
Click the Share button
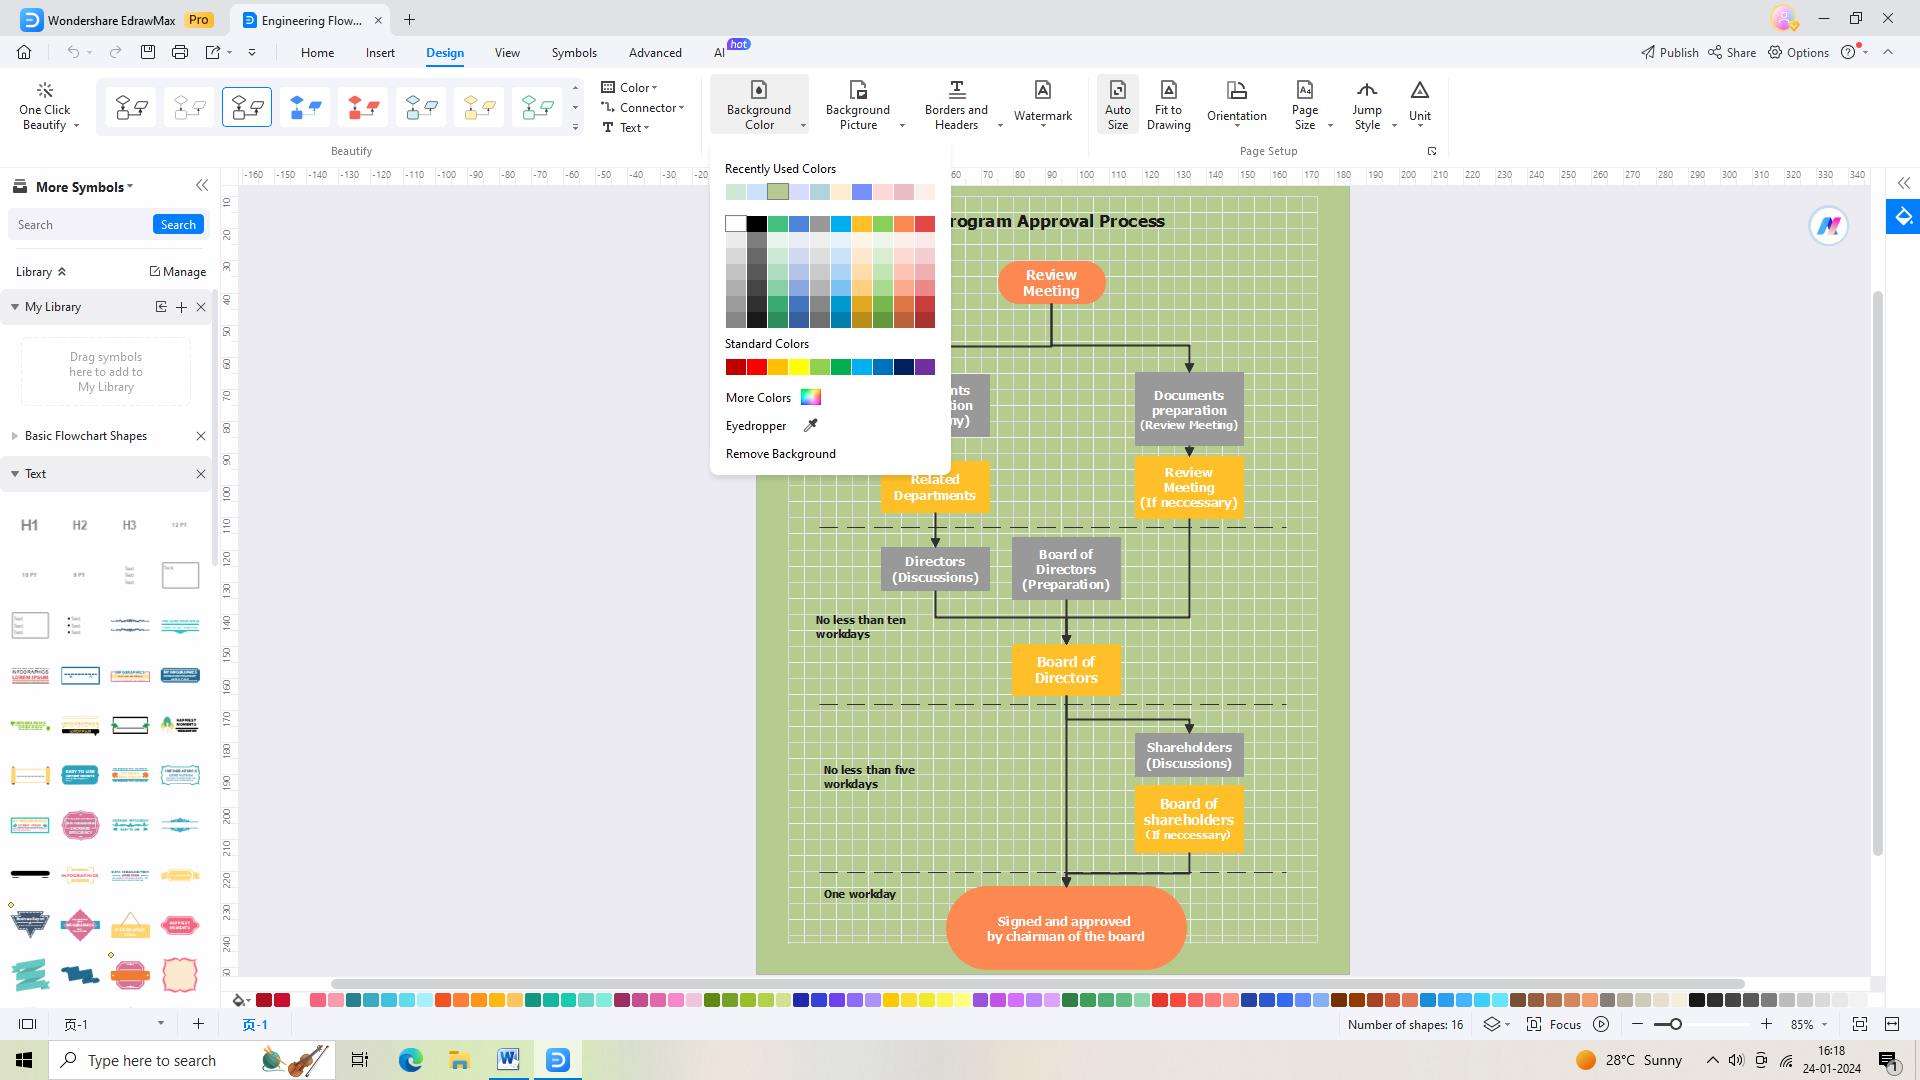1732,52
